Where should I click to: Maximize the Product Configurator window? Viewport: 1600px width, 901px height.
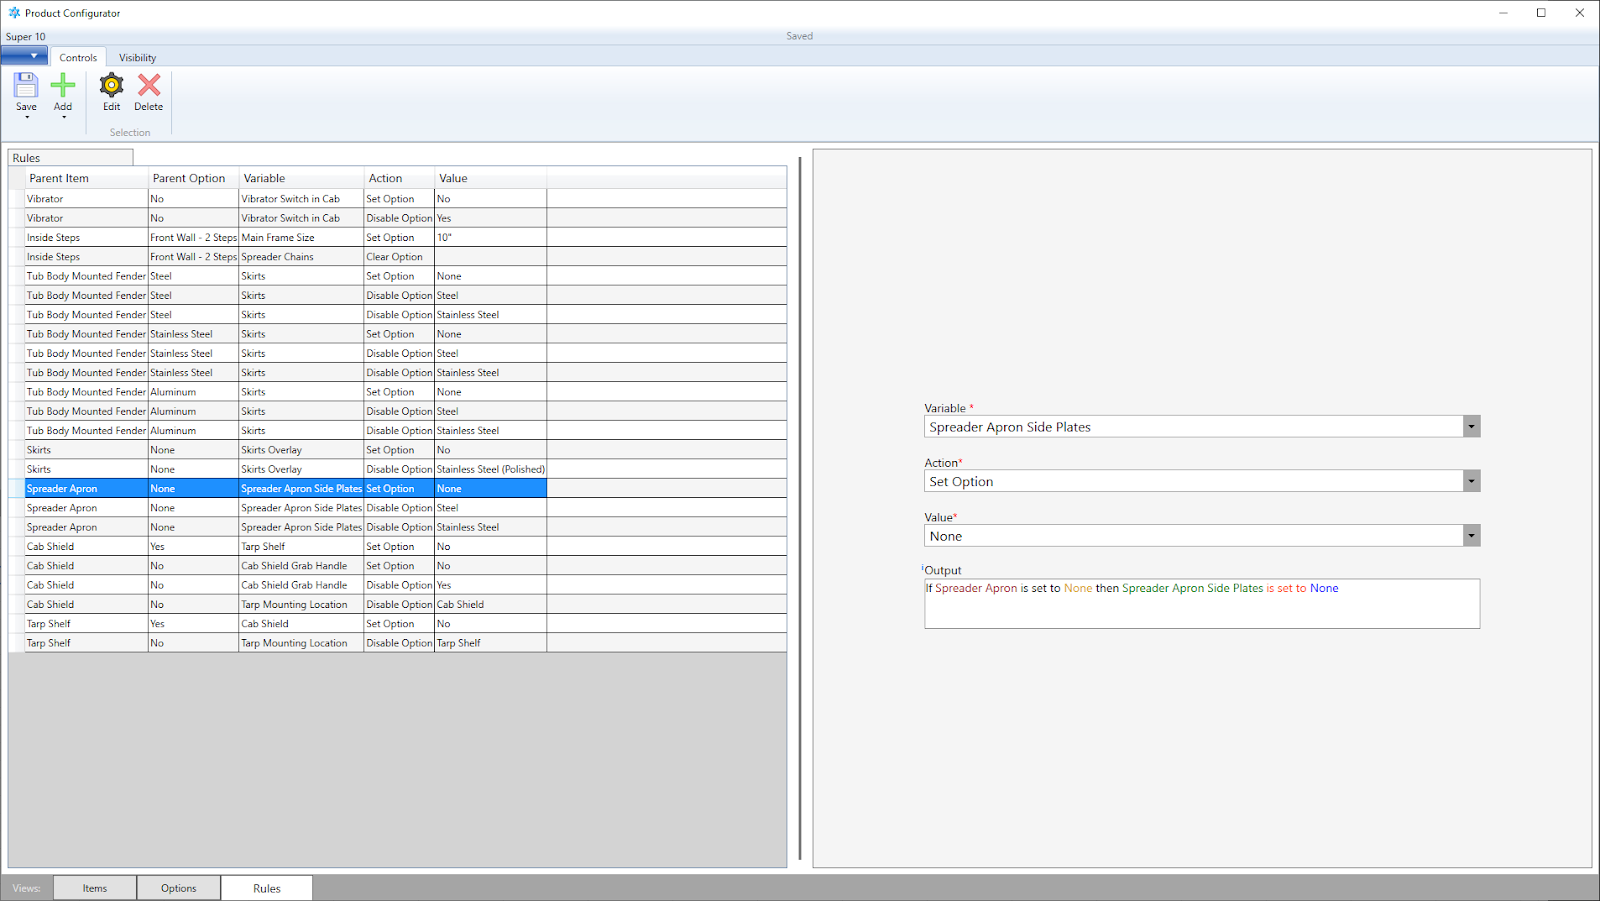pyautogui.click(x=1541, y=13)
